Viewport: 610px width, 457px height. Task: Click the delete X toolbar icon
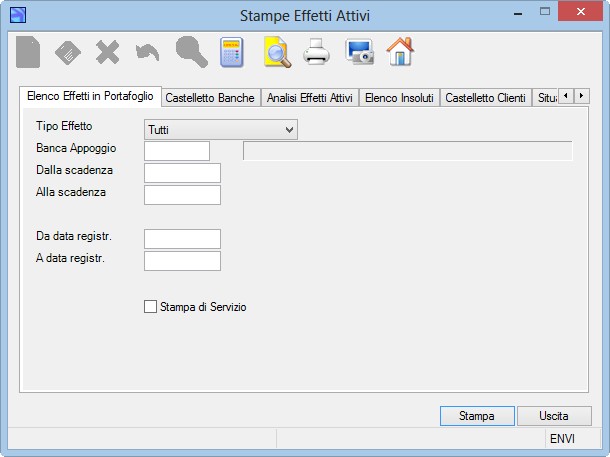click(107, 52)
